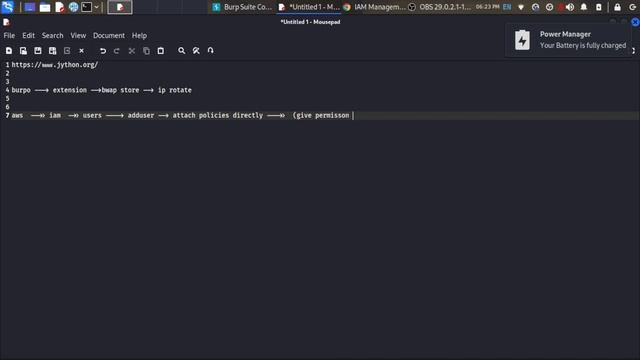
Task: Click the Find and Replace toolbar icon
Action: [196, 51]
